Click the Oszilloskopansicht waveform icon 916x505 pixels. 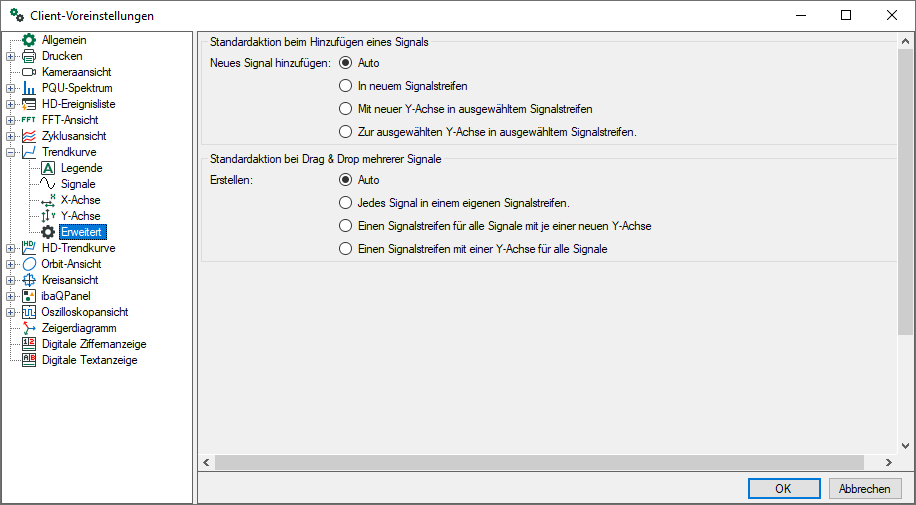29,312
